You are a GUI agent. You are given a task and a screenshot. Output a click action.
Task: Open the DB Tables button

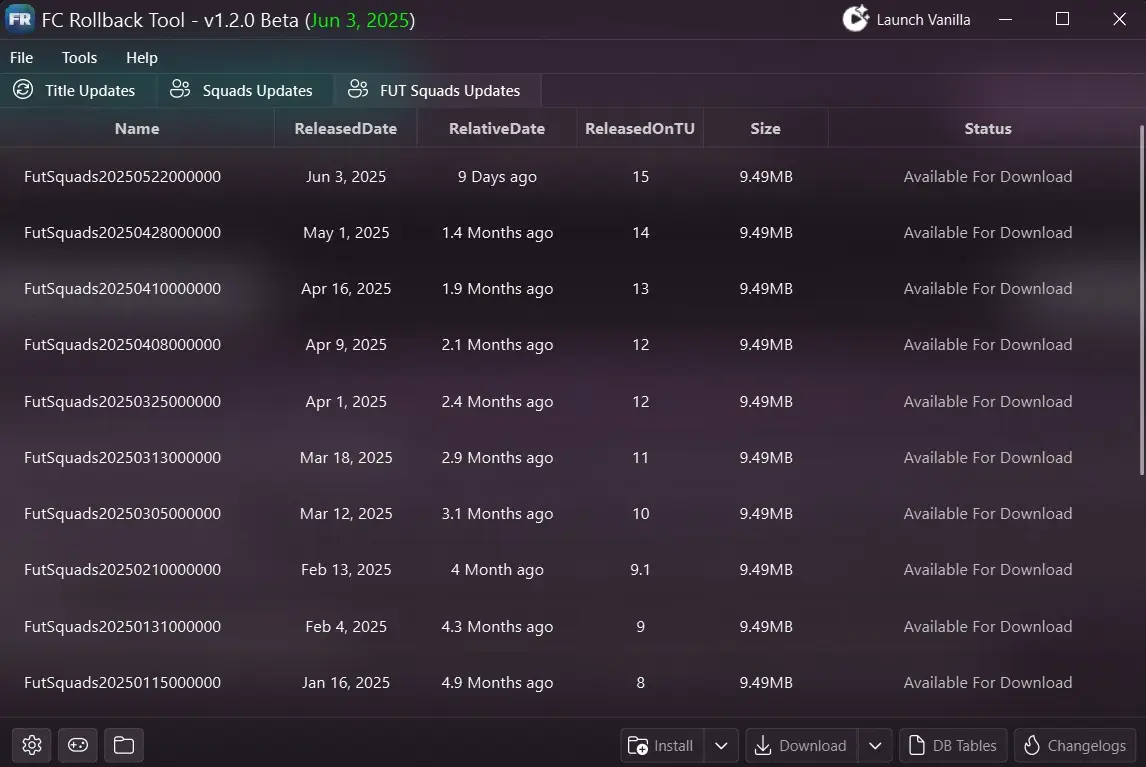click(x=953, y=746)
